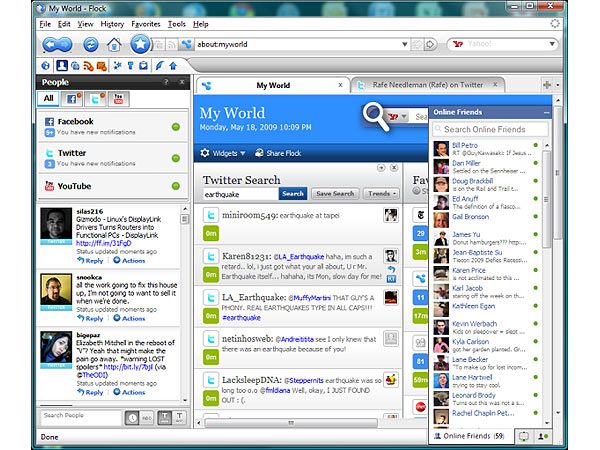Open the History menu

112,24
